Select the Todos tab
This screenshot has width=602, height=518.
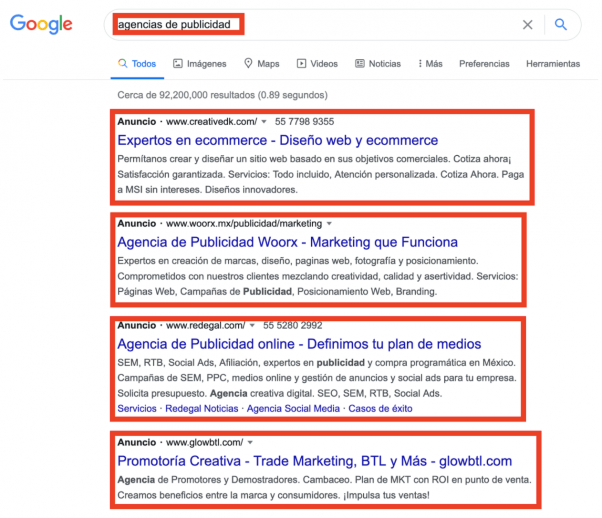pyautogui.click(x=137, y=64)
